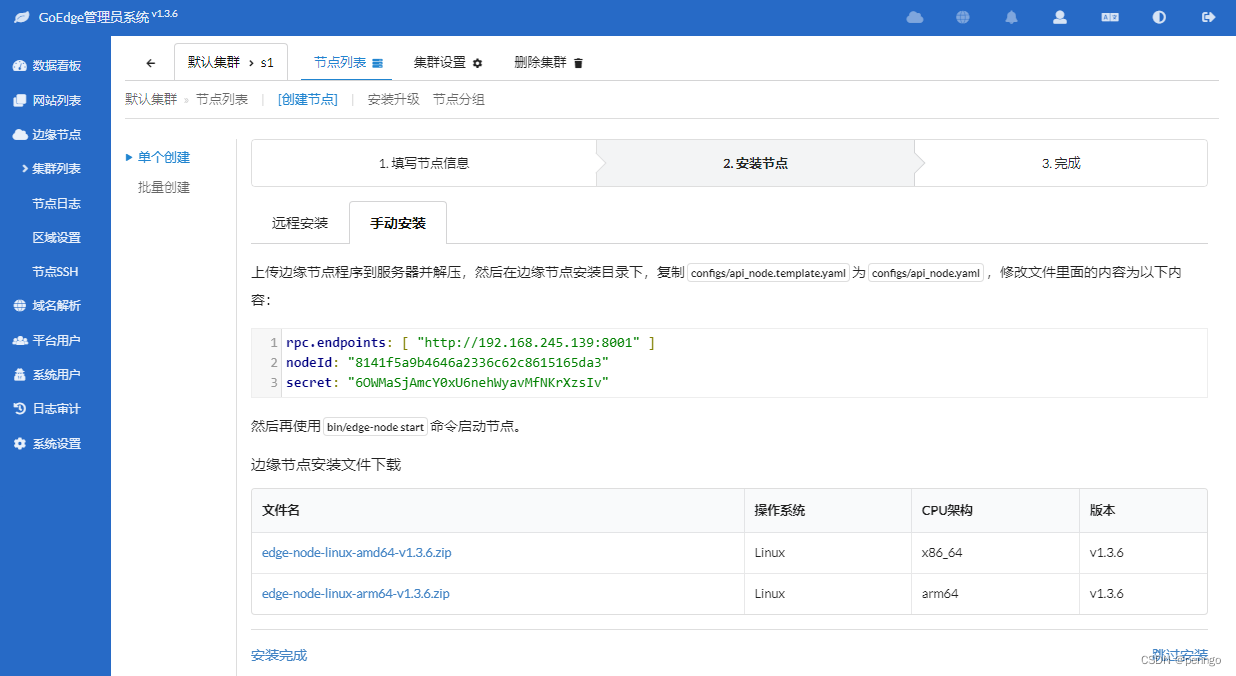This screenshot has width=1236, height=676.
Task: Open 数据看板 in the sidebar
Action: pyautogui.click(x=55, y=66)
